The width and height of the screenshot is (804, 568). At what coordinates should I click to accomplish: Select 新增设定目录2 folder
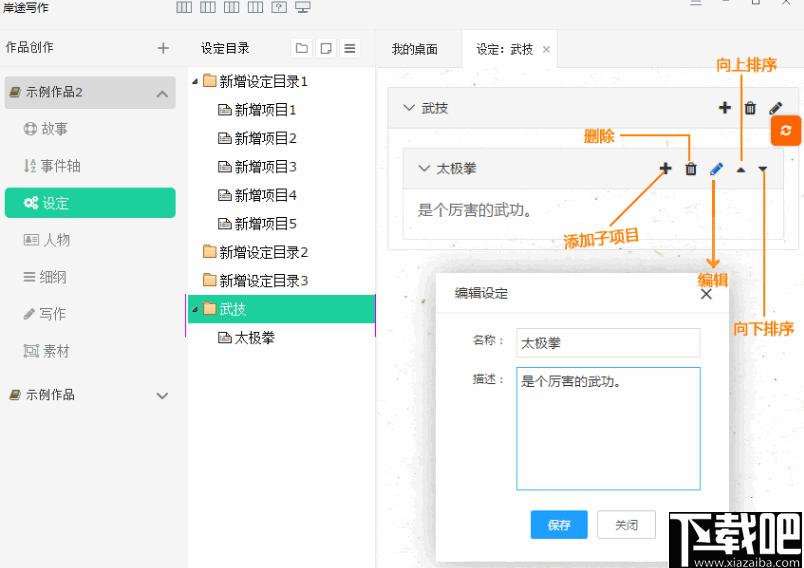[x=255, y=252]
